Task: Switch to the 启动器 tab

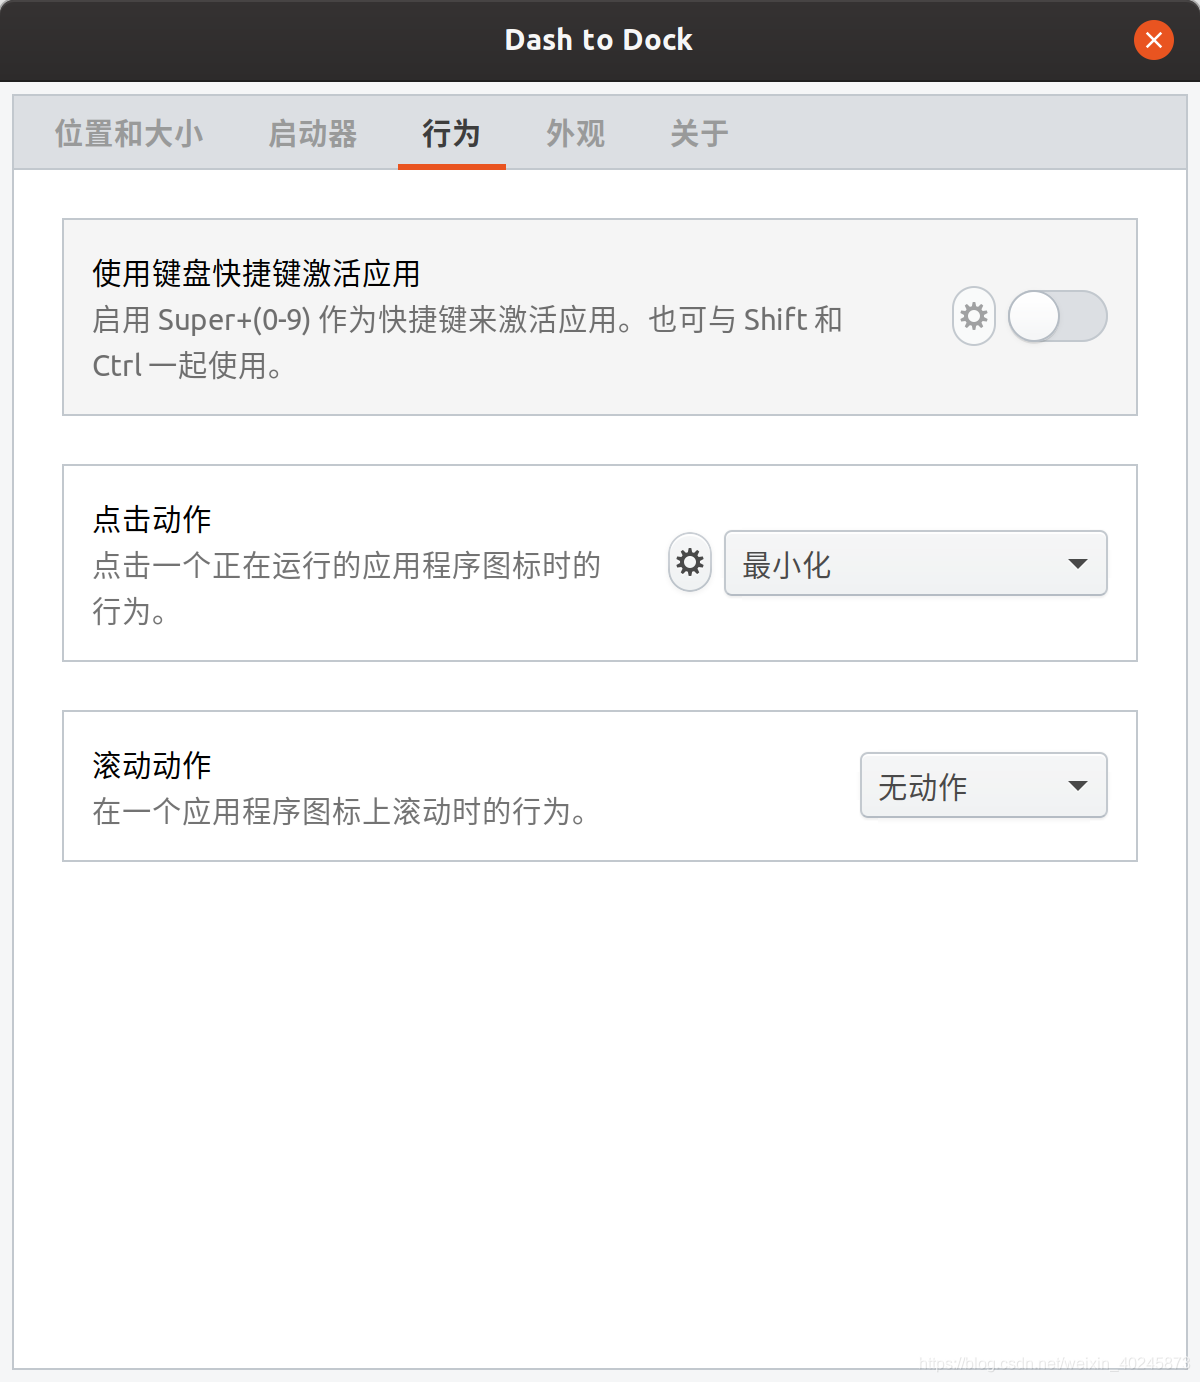Action: [313, 133]
